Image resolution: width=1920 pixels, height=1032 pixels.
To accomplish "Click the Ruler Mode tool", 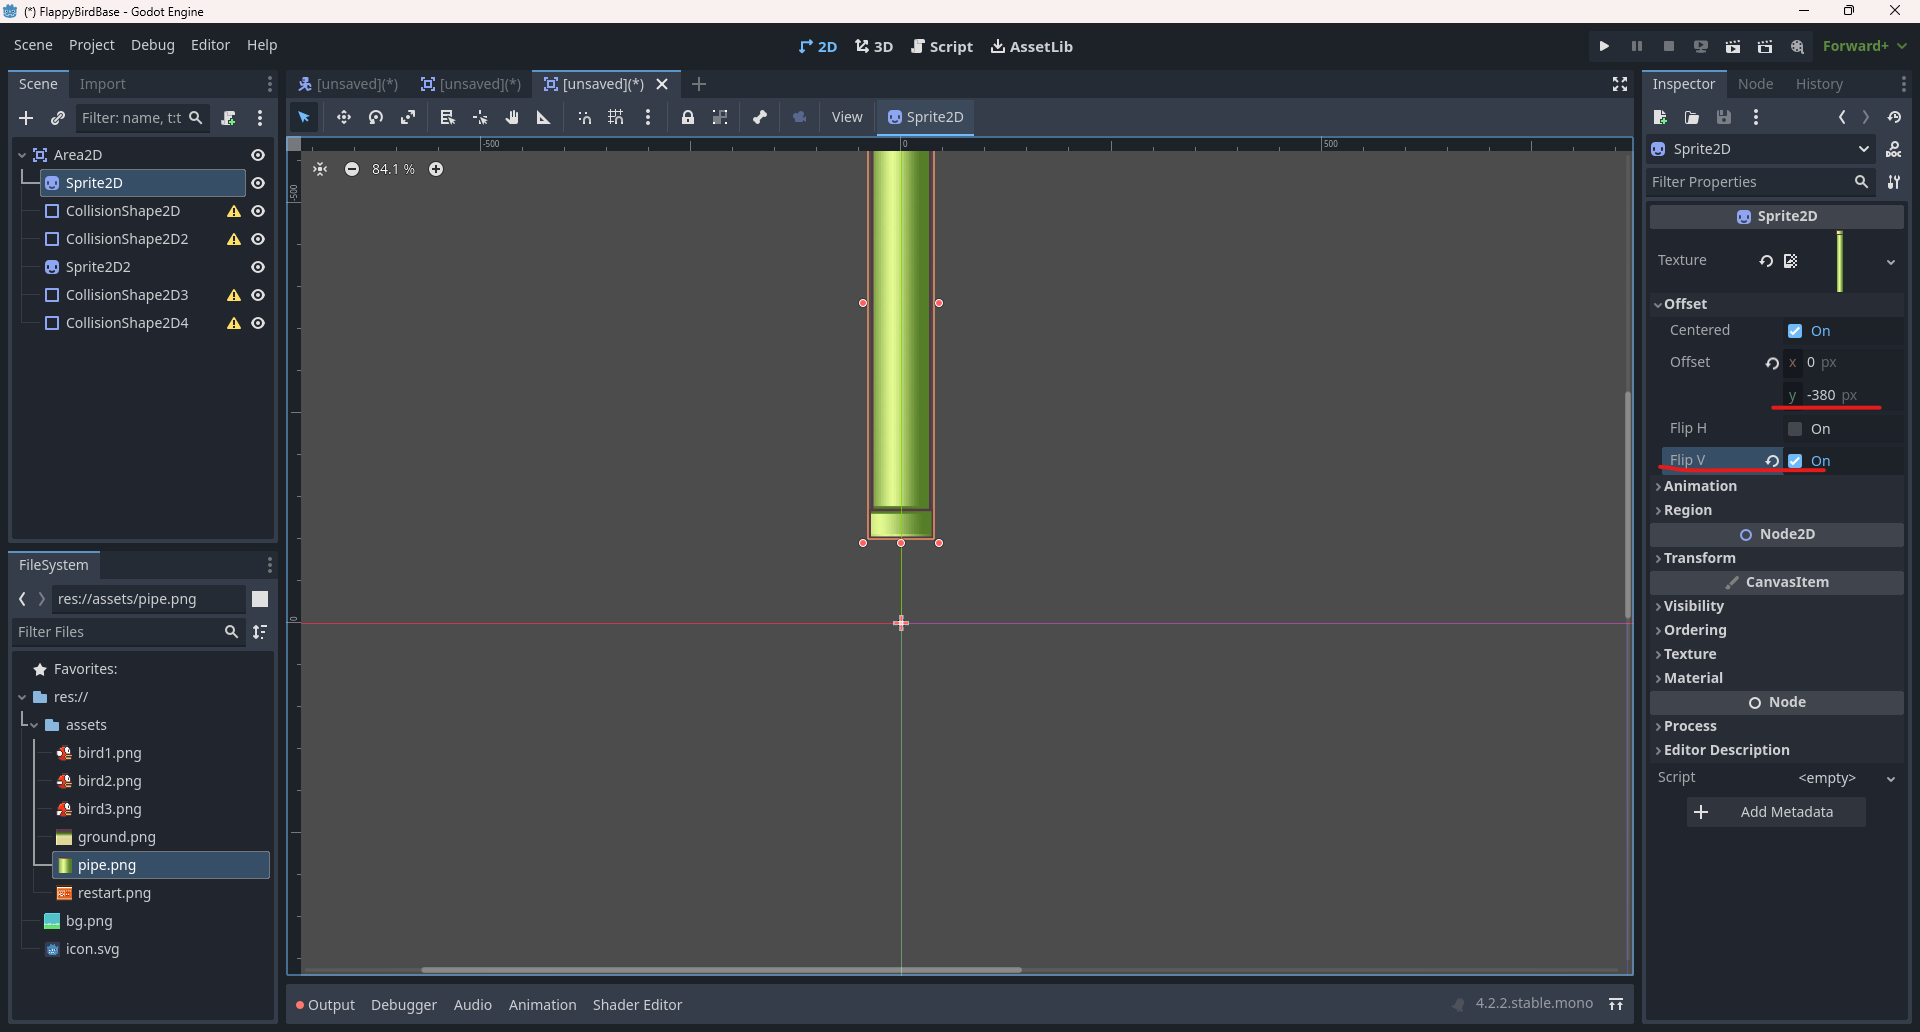I will point(544,117).
